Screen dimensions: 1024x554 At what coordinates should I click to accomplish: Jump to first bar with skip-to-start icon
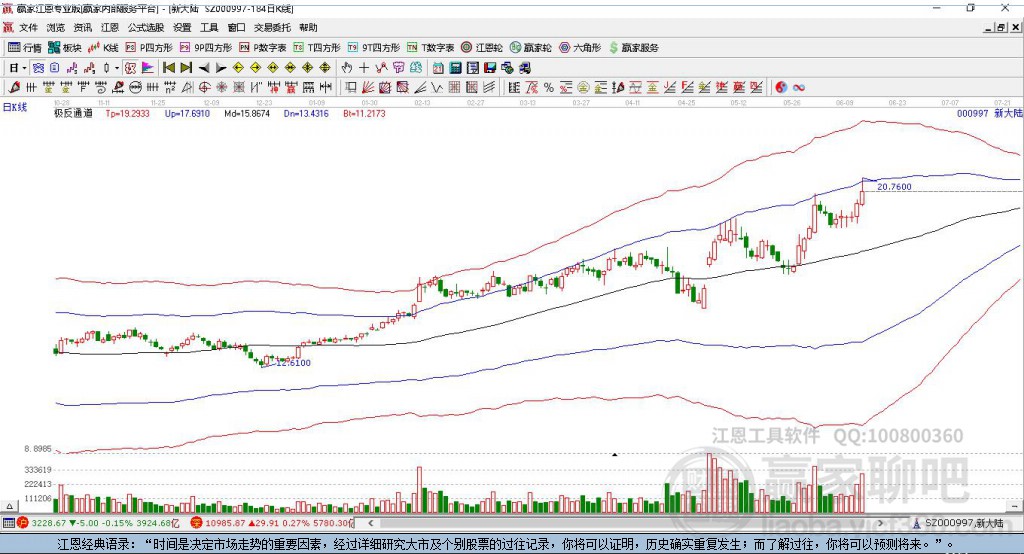[168, 68]
